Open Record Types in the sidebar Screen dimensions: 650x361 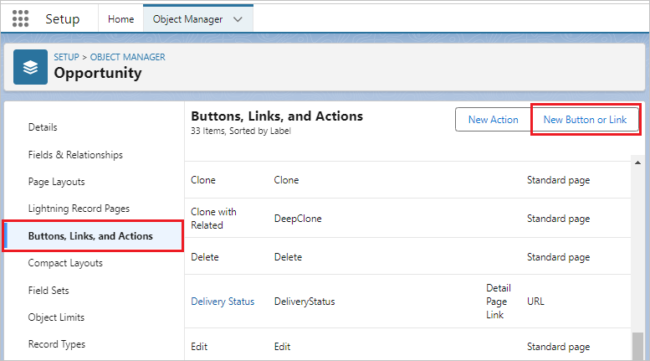pos(57,344)
